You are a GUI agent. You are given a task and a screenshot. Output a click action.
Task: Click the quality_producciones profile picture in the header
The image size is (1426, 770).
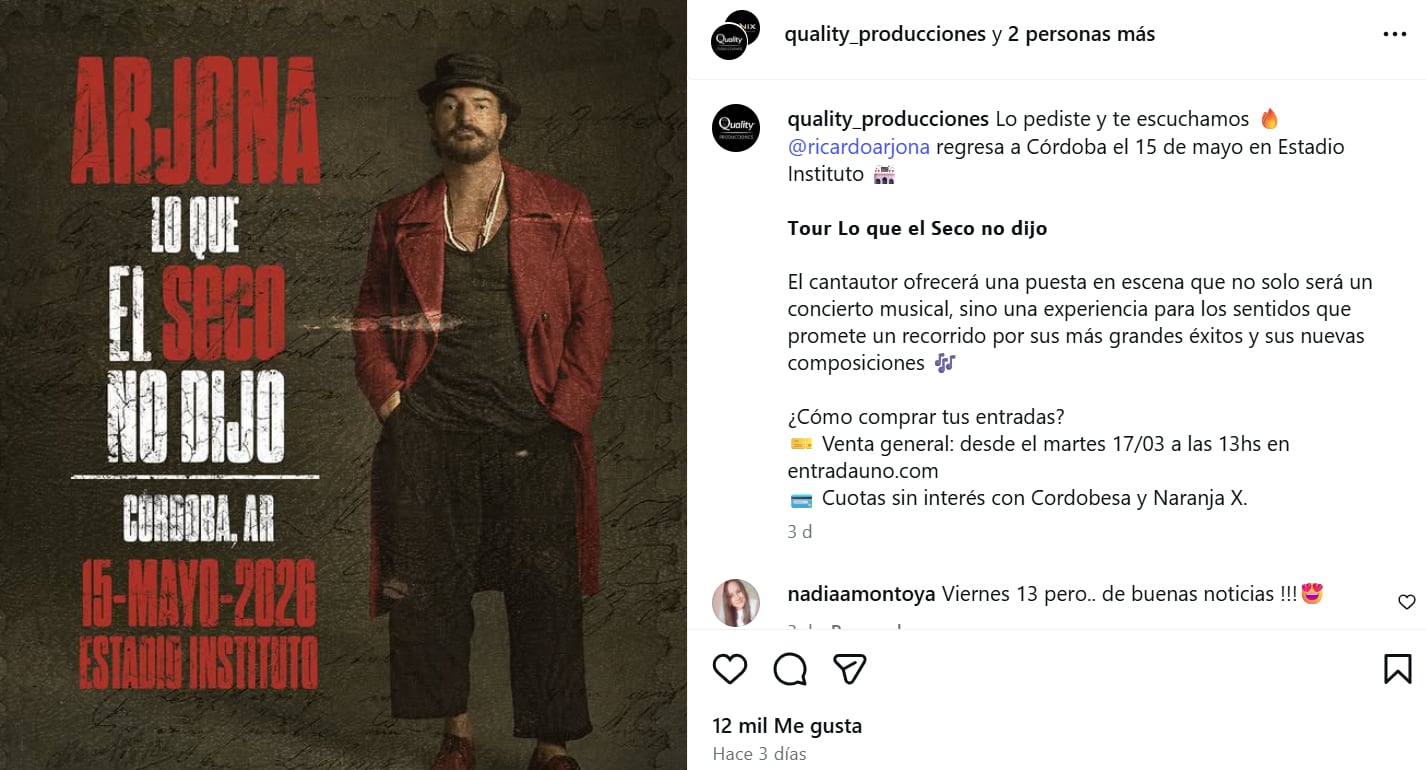click(735, 33)
